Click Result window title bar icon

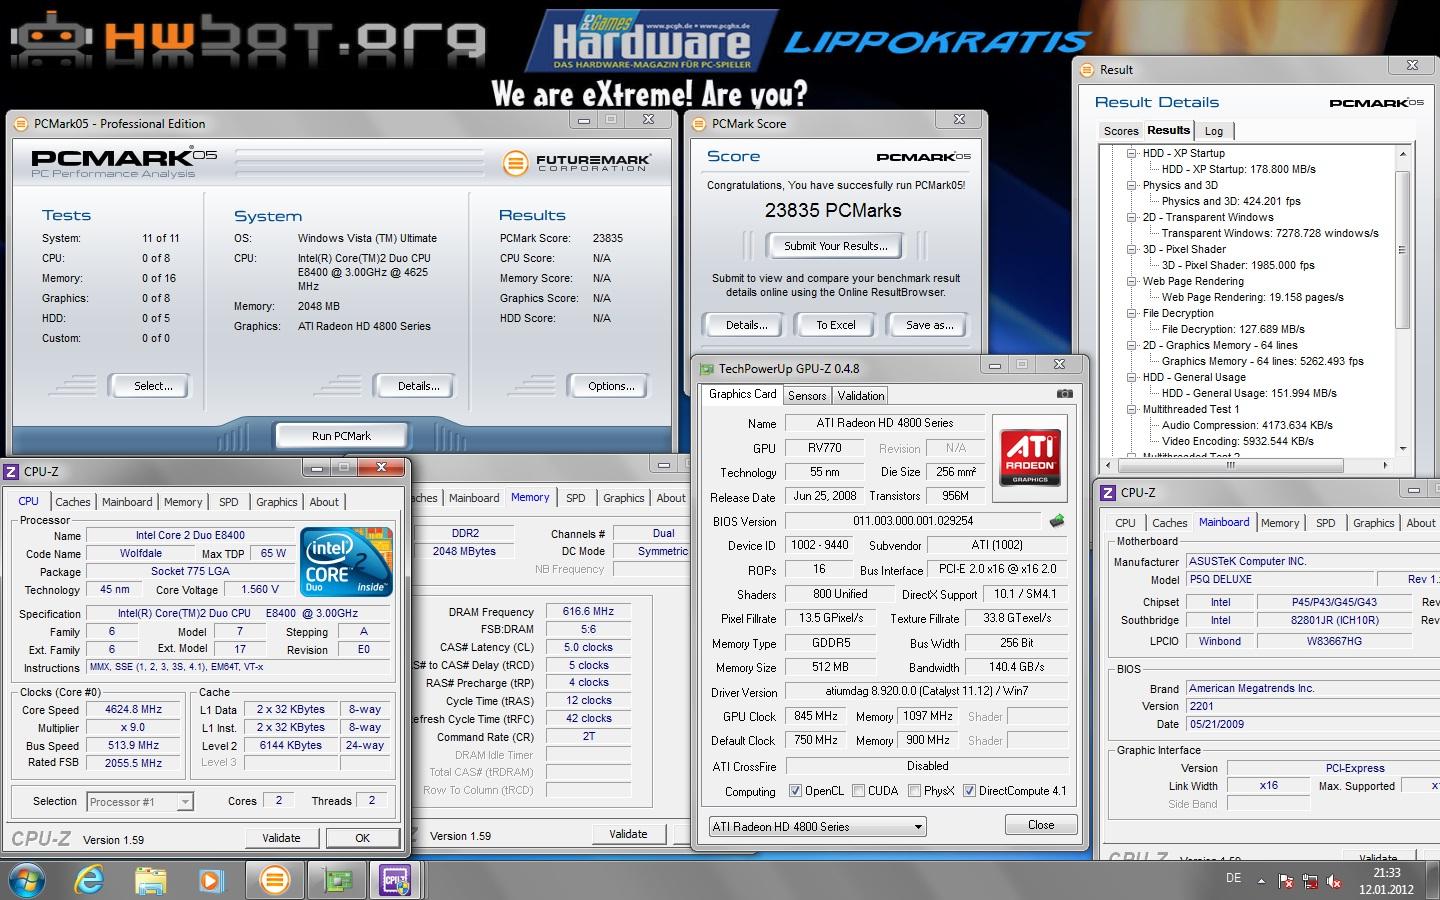pyautogui.click(x=1087, y=69)
